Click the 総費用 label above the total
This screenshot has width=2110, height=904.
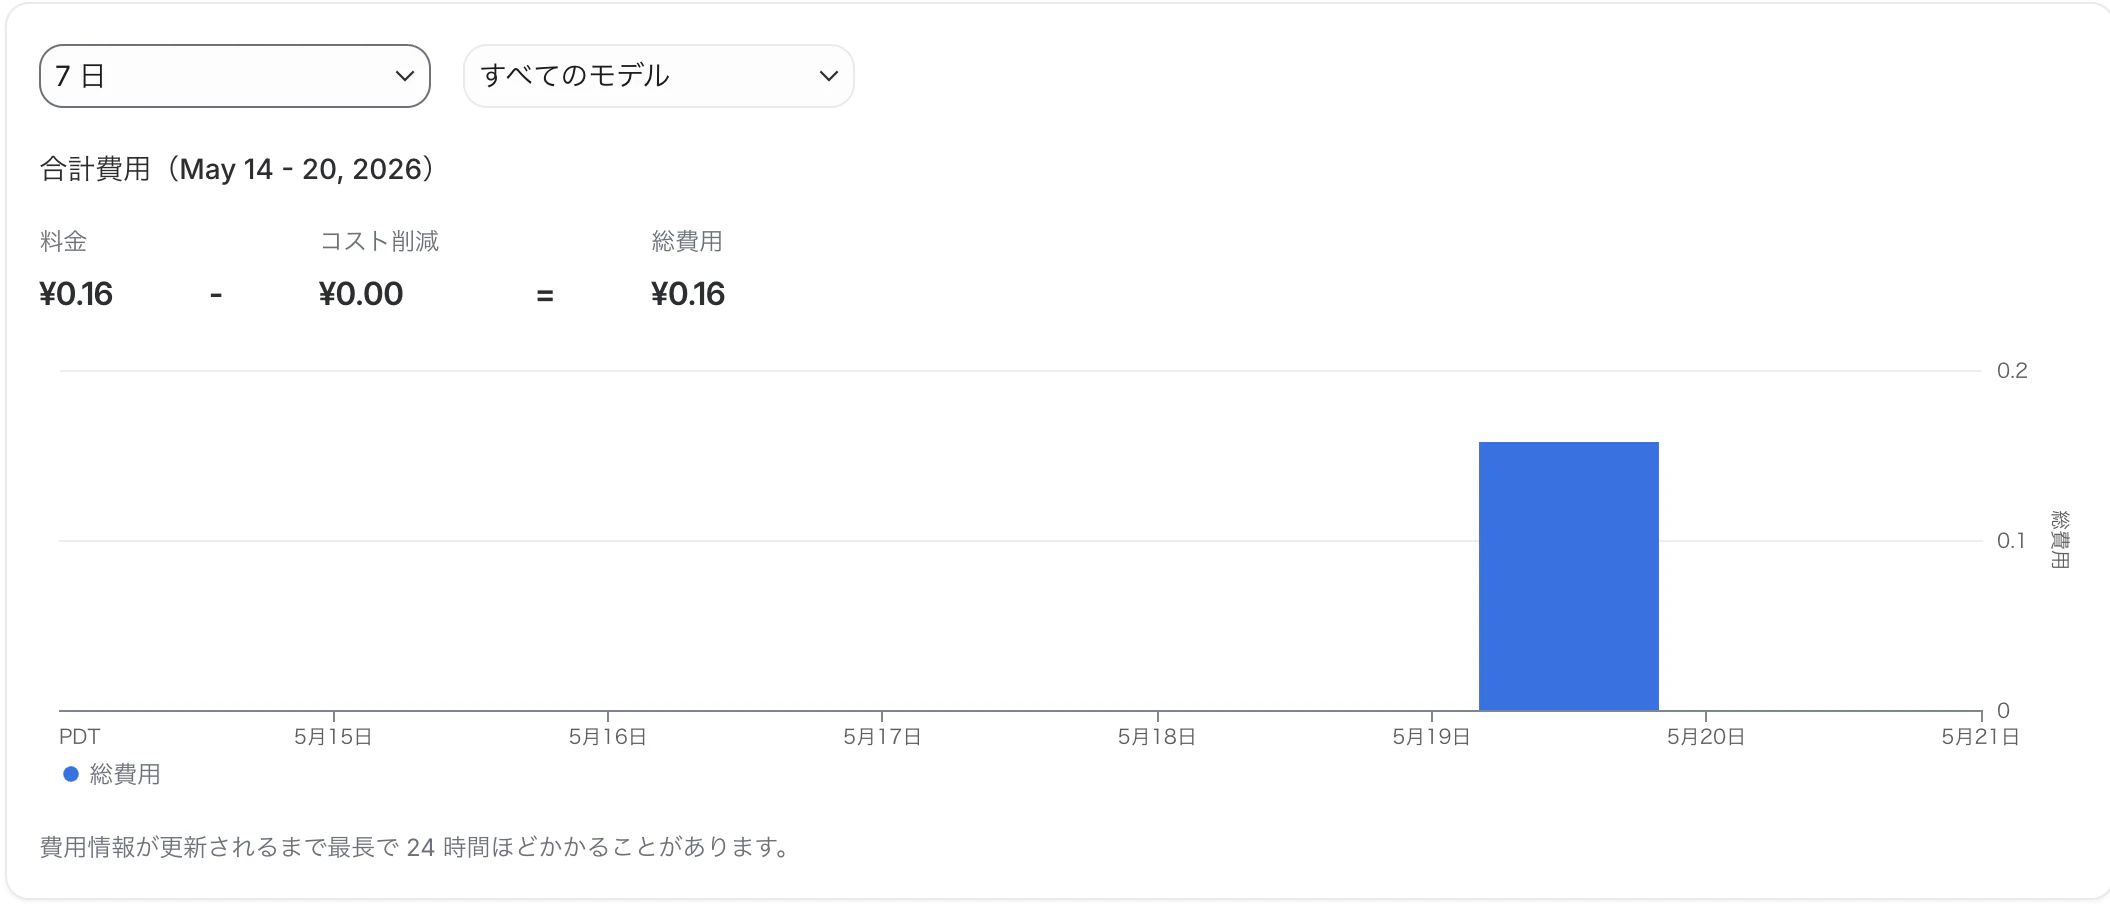(687, 241)
